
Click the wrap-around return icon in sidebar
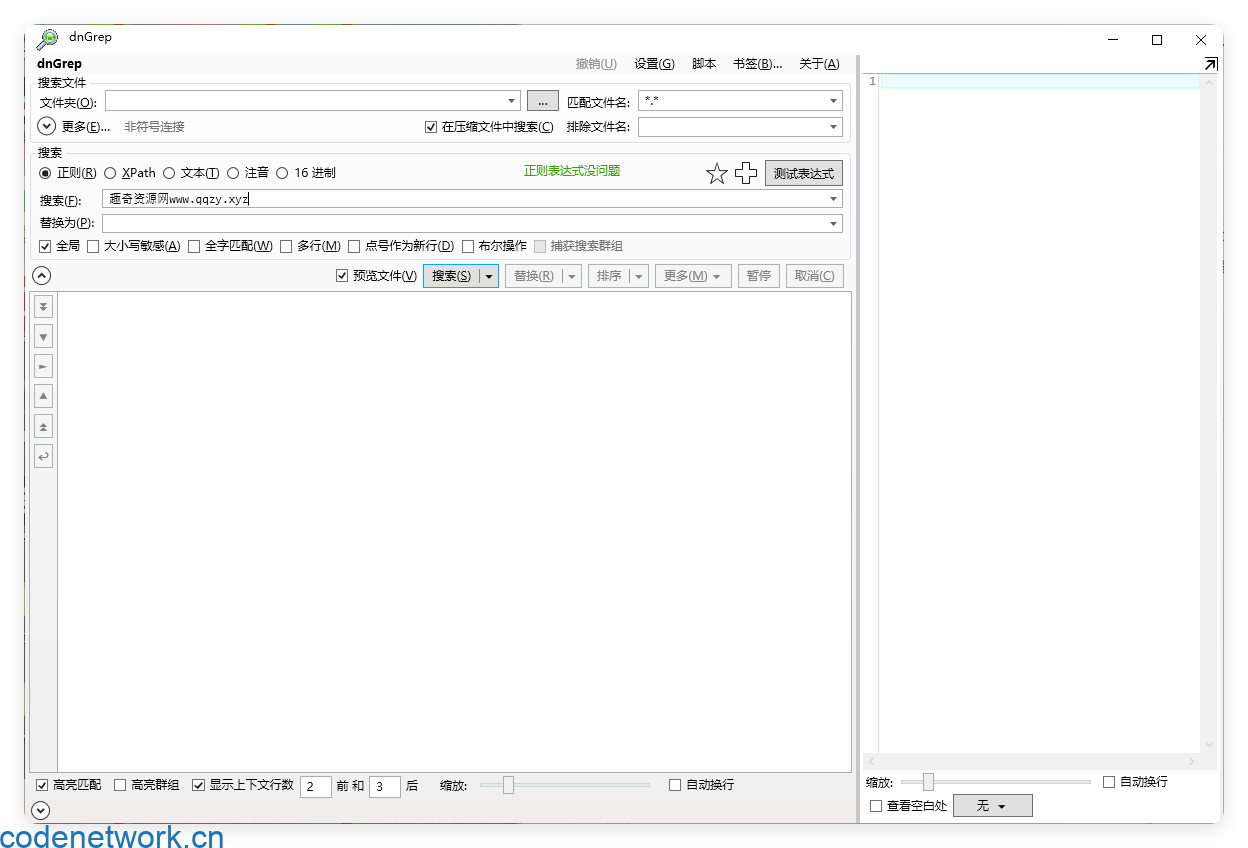(x=43, y=456)
